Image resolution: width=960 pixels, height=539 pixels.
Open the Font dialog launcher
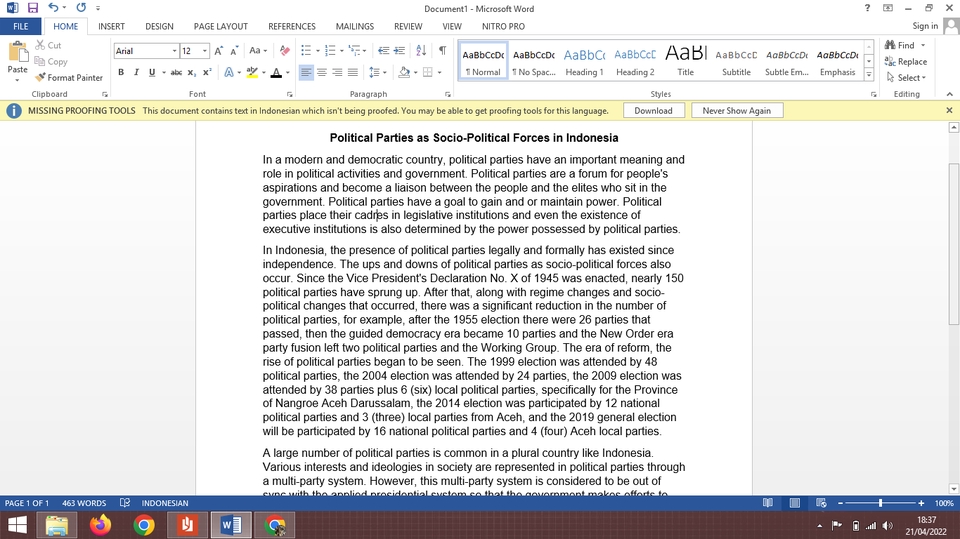click(x=289, y=94)
